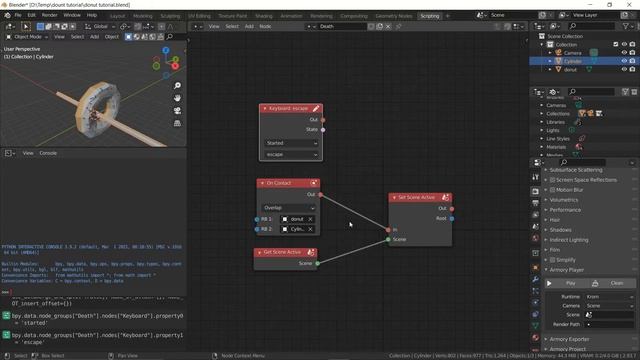Unlink the Death node tree X icon
The height and width of the screenshot is (360, 640).
pyautogui.click(x=388, y=27)
